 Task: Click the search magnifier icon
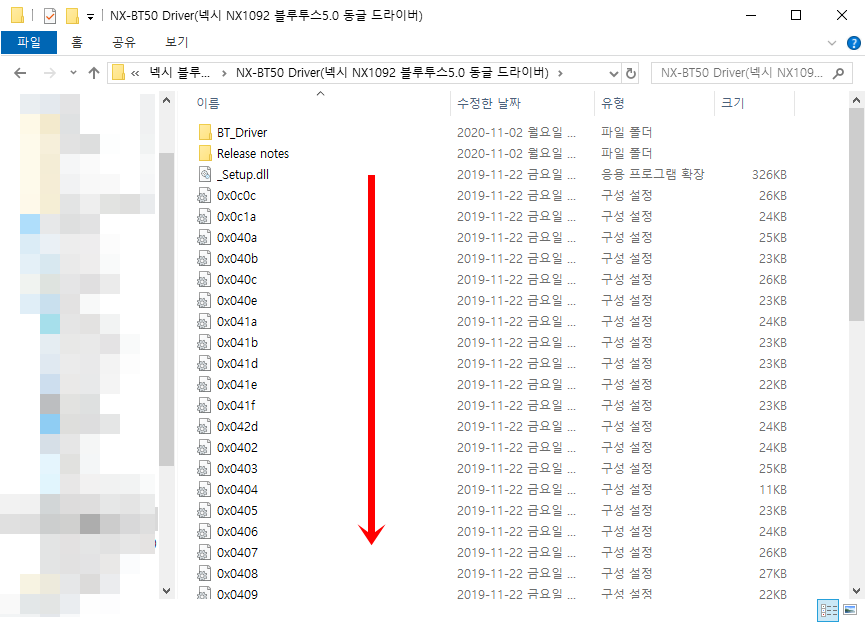tap(838, 73)
